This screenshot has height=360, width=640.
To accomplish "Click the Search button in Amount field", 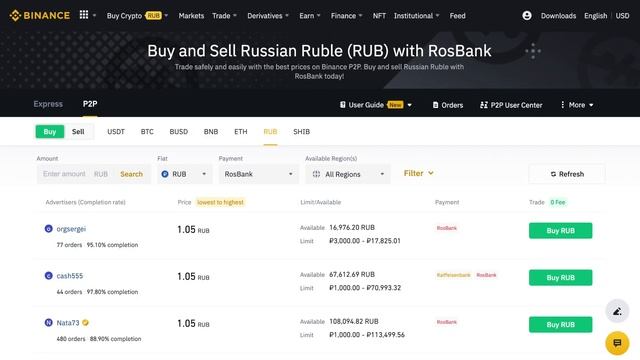I will 131,174.
